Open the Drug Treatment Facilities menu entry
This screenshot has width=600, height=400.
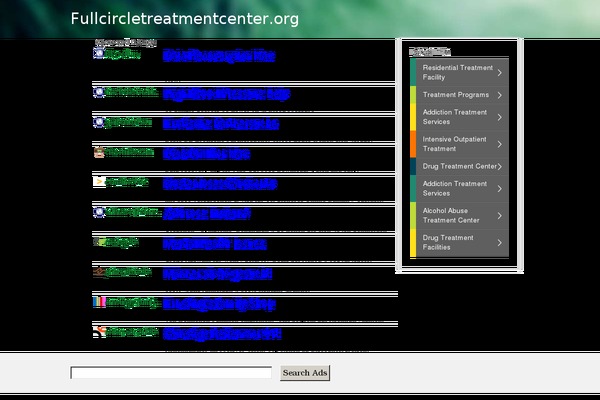[457, 243]
